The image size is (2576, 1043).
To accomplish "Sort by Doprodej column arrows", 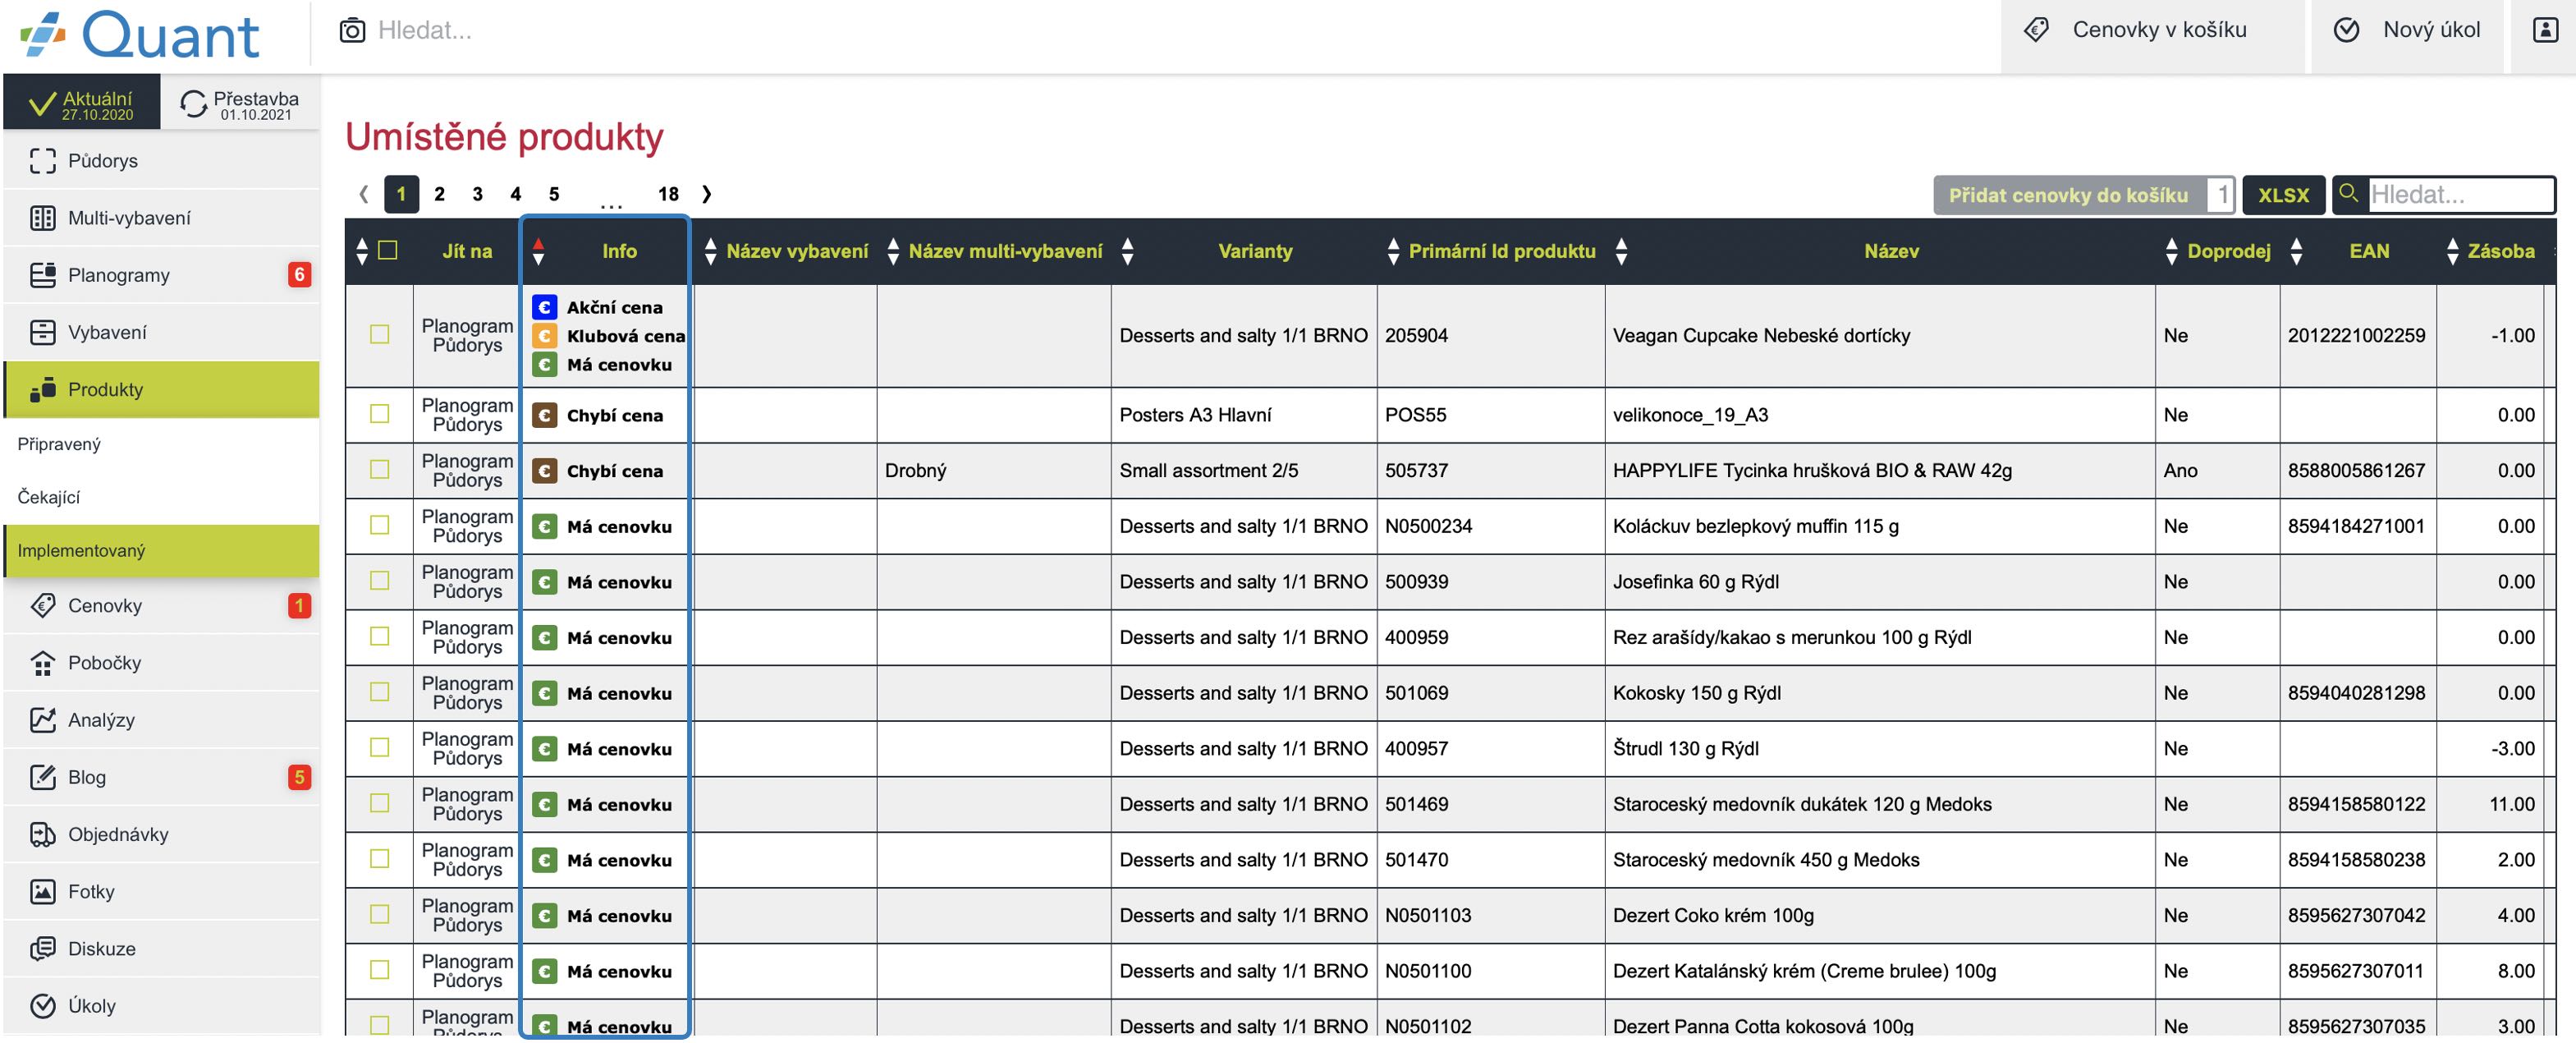I will pyautogui.click(x=2171, y=251).
